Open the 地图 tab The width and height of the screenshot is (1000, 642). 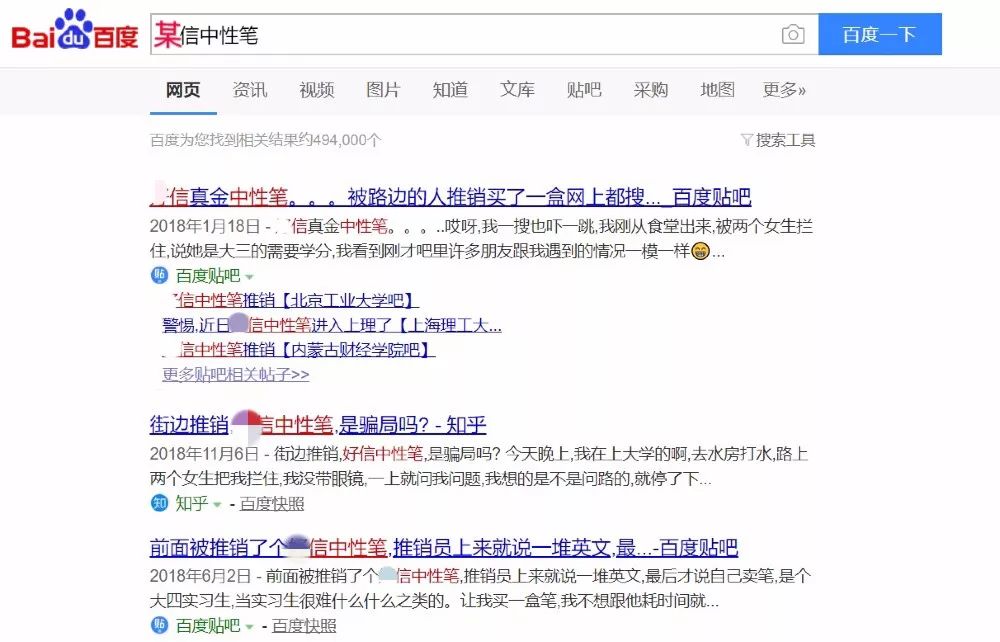(x=717, y=90)
